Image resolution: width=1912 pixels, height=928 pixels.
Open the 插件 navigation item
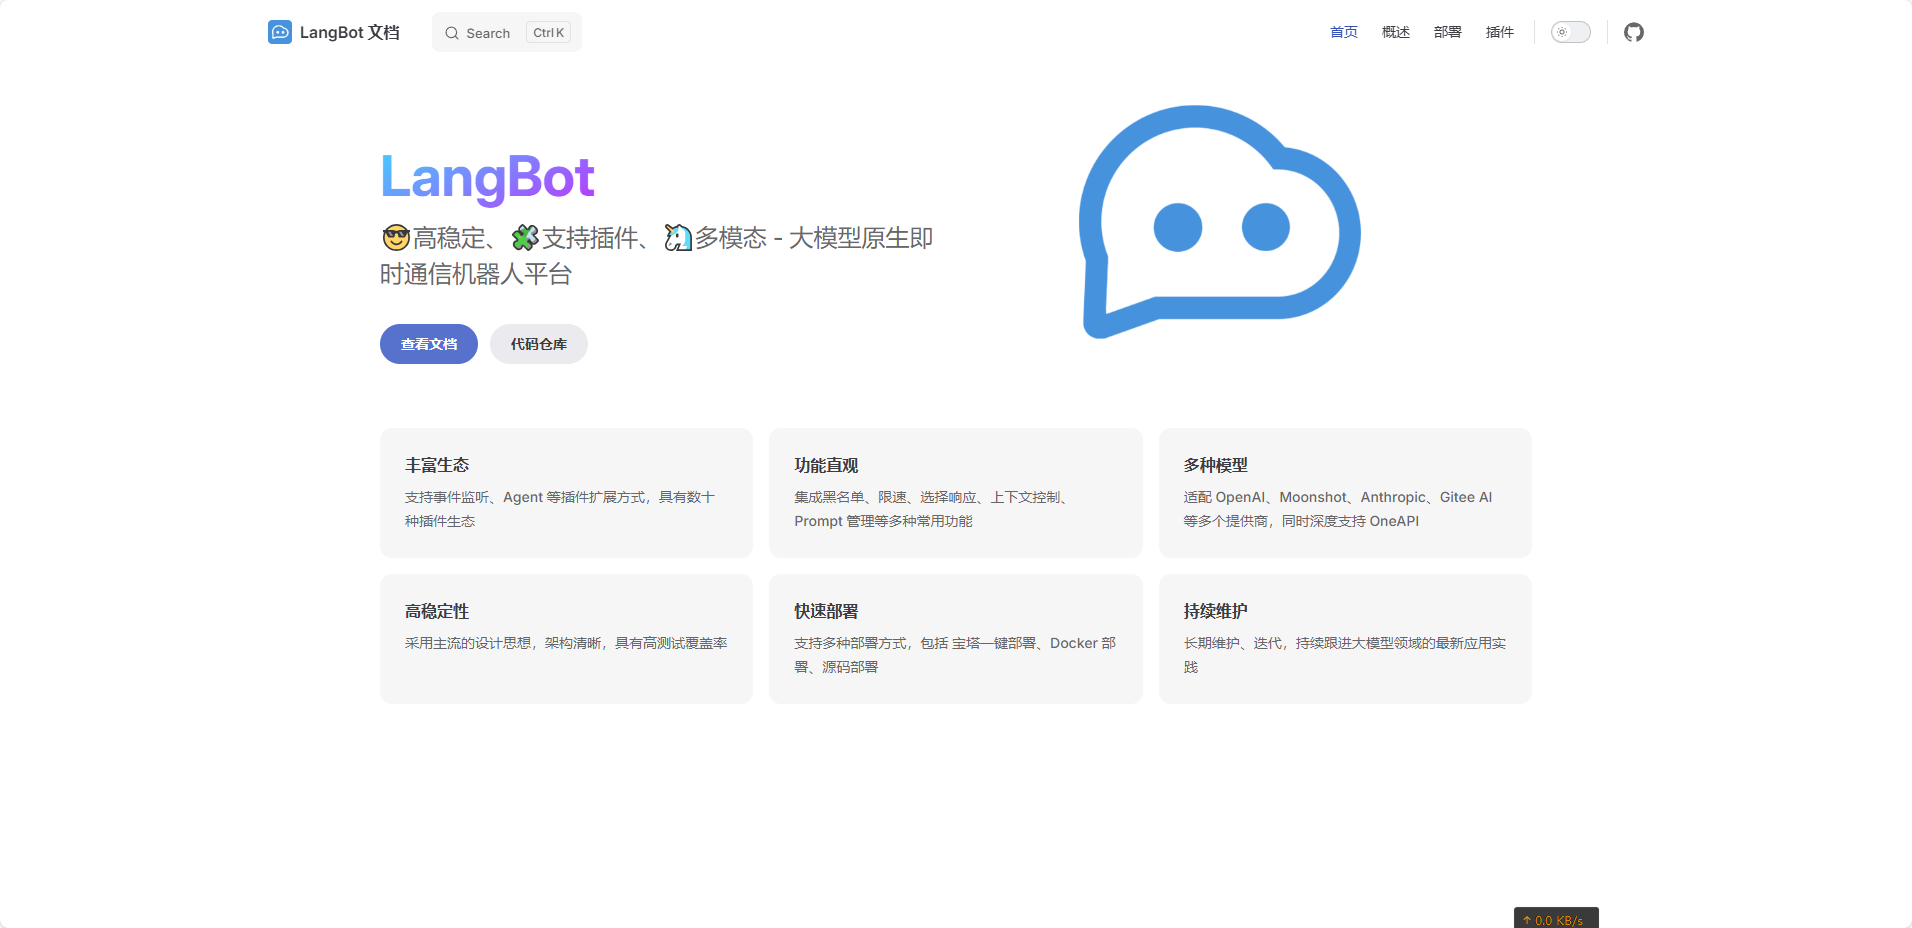(x=1499, y=32)
